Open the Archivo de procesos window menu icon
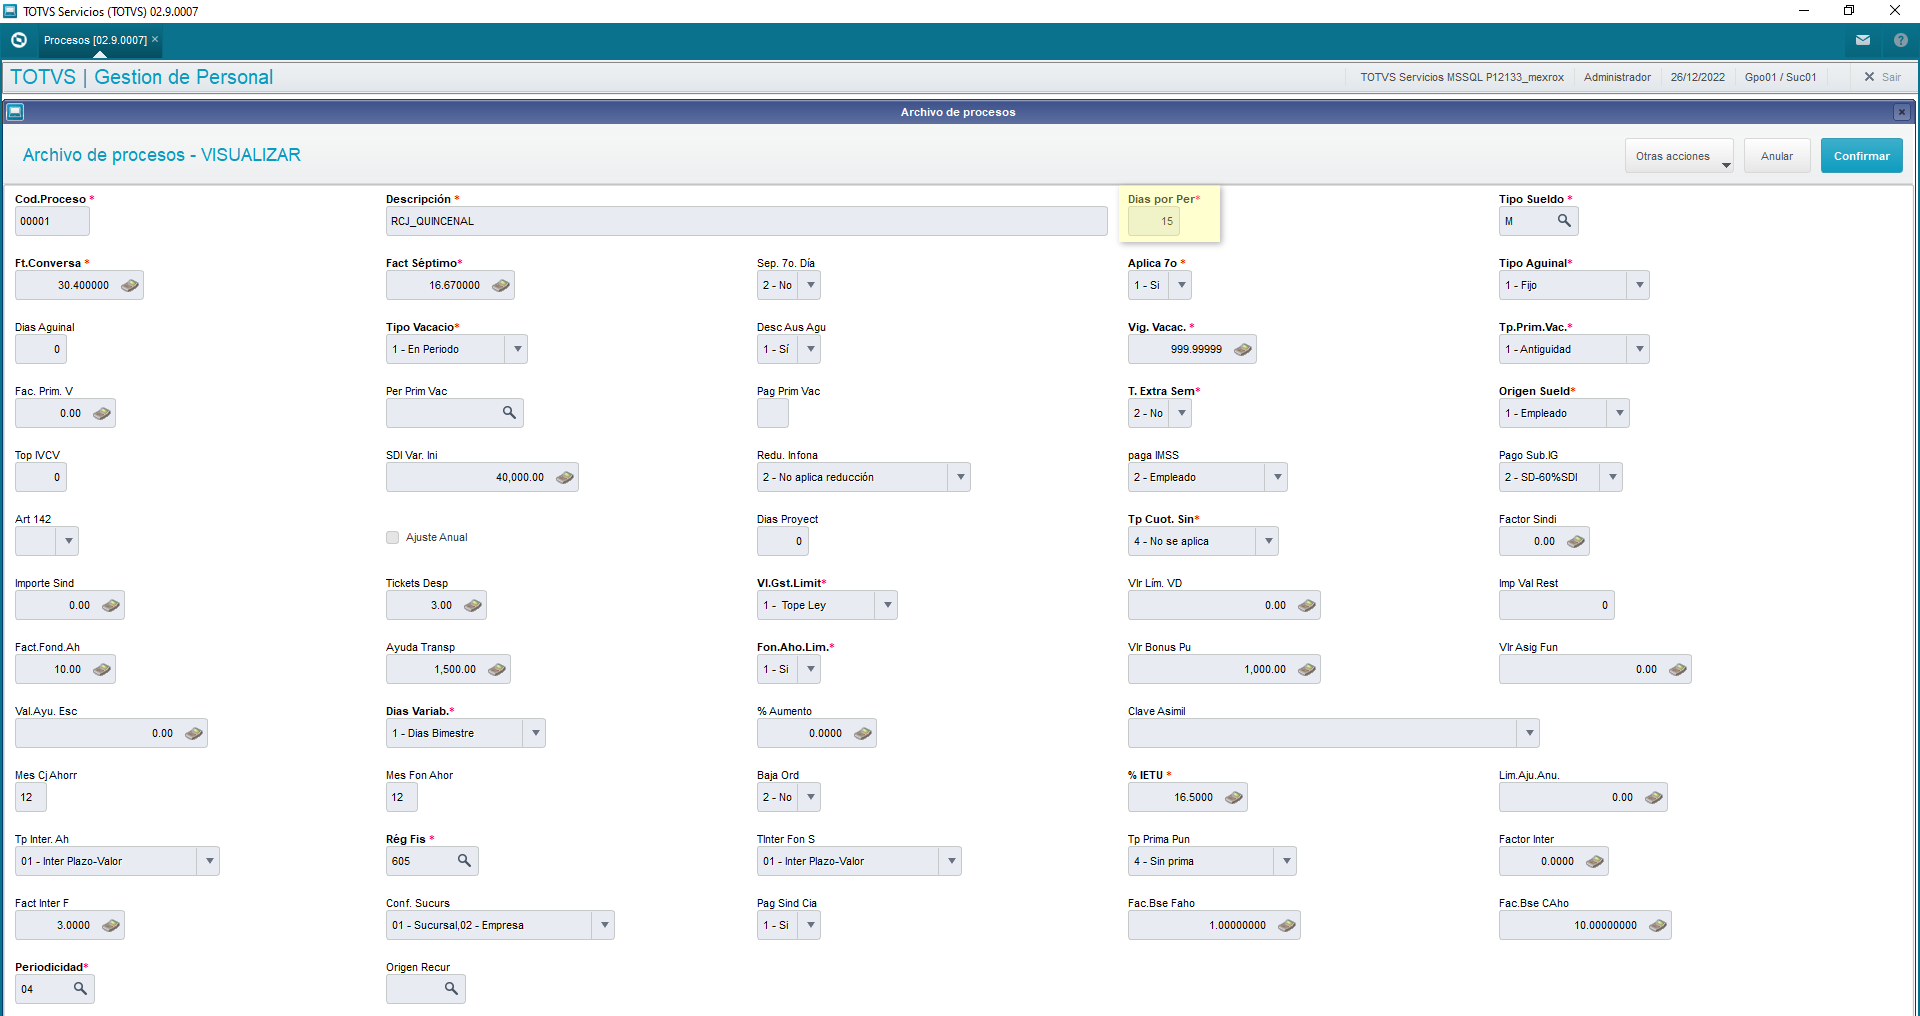Screen dimensions: 1920x1016 click(15, 112)
